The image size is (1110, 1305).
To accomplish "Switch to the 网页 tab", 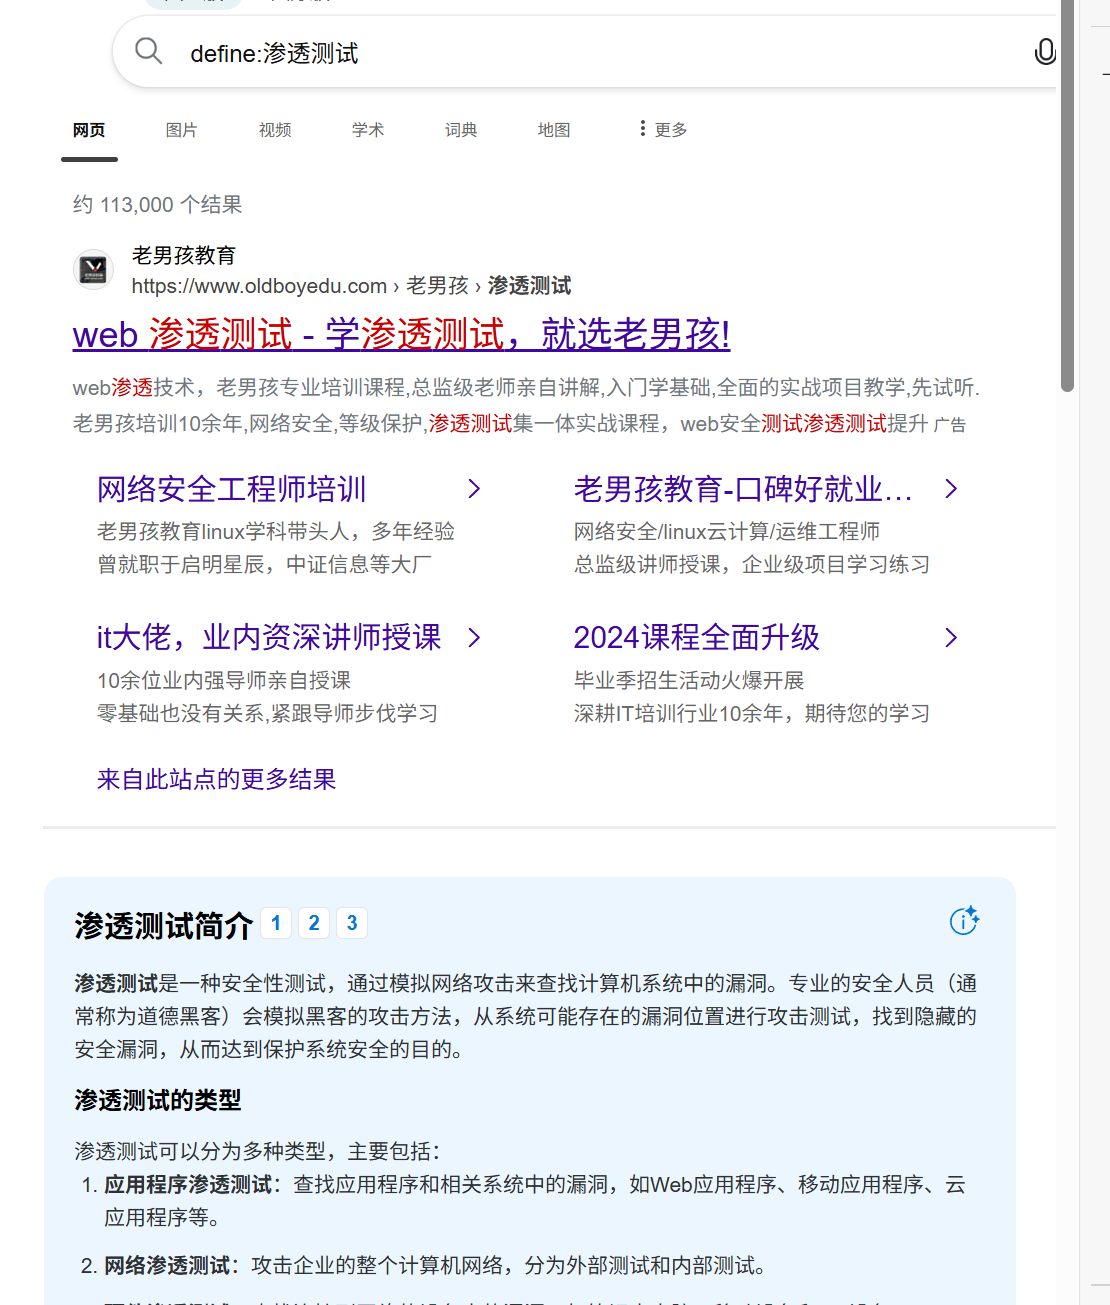I will 89,130.
